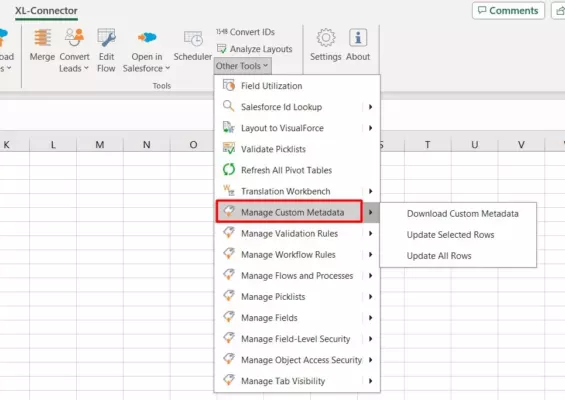Click the Salesforce Id Lookup magnifier icon

point(228,106)
